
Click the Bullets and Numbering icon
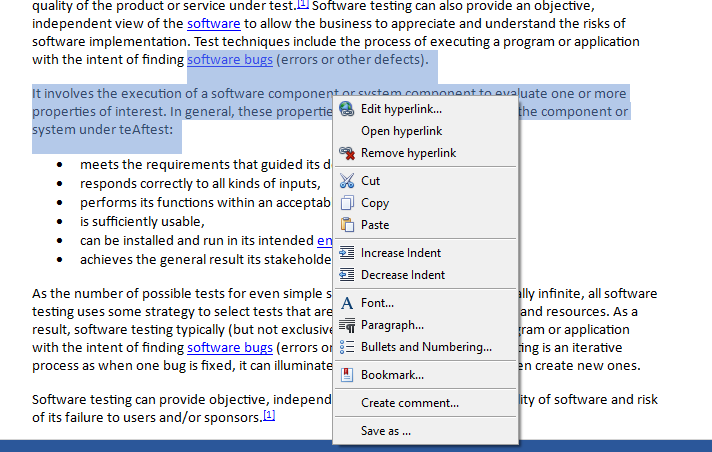[347, 347]
